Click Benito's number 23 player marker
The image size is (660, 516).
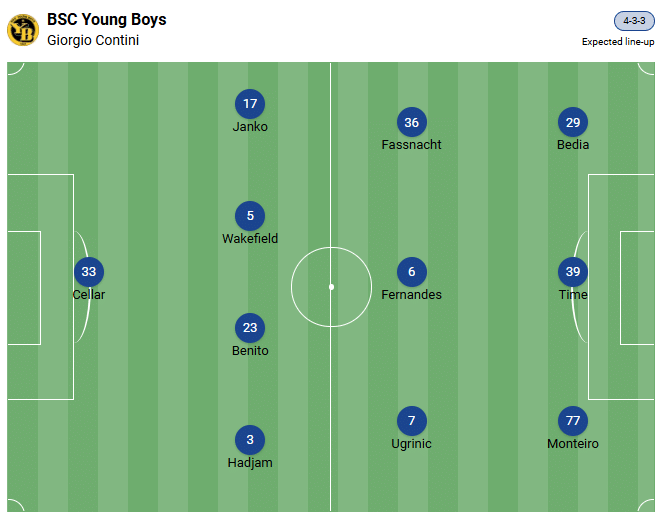(x=250, y=328)
